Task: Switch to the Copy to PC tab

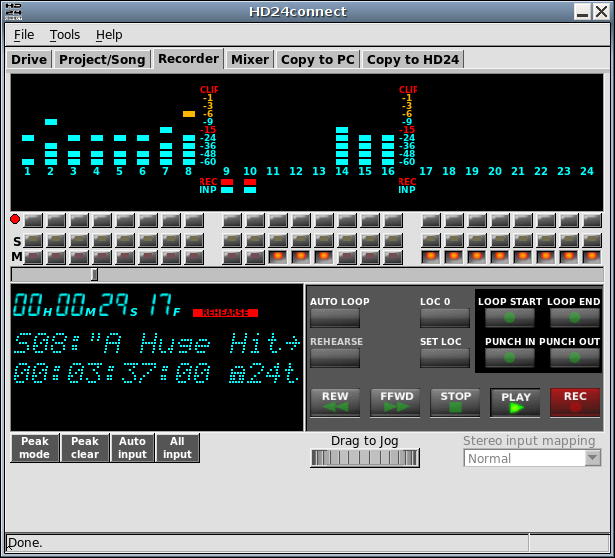Action: tap(318, 59)
